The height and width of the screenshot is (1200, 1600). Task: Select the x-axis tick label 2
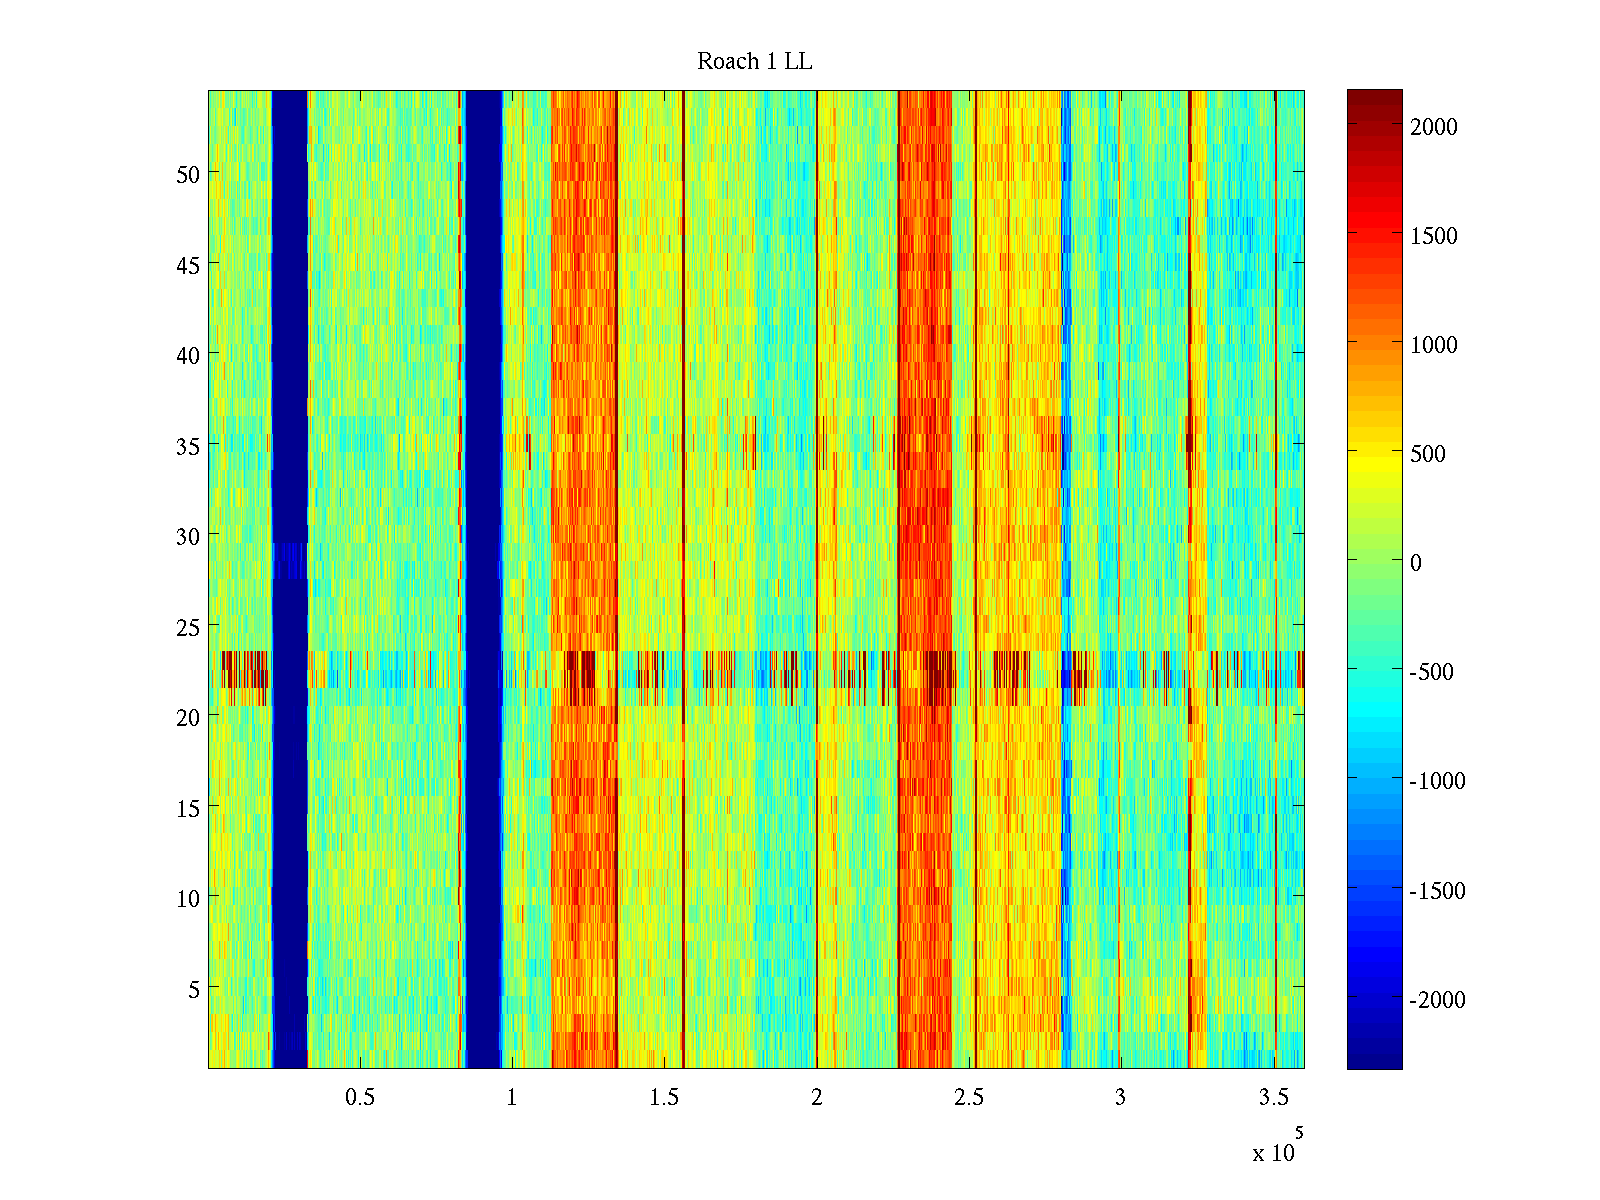point(817,1097)
